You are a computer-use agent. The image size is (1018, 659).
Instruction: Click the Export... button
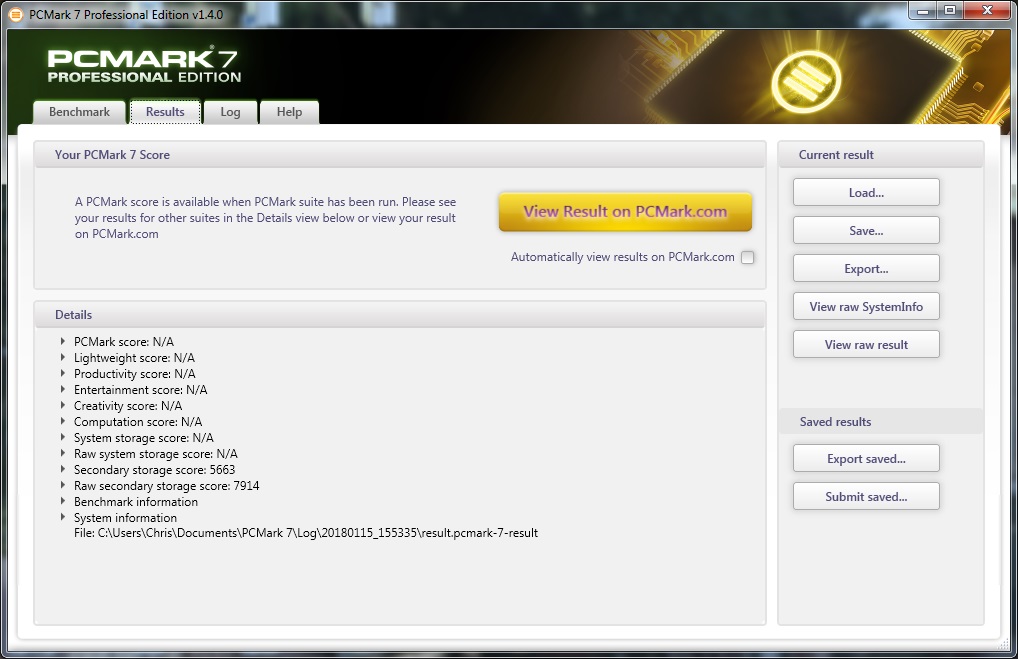[866, 268]
